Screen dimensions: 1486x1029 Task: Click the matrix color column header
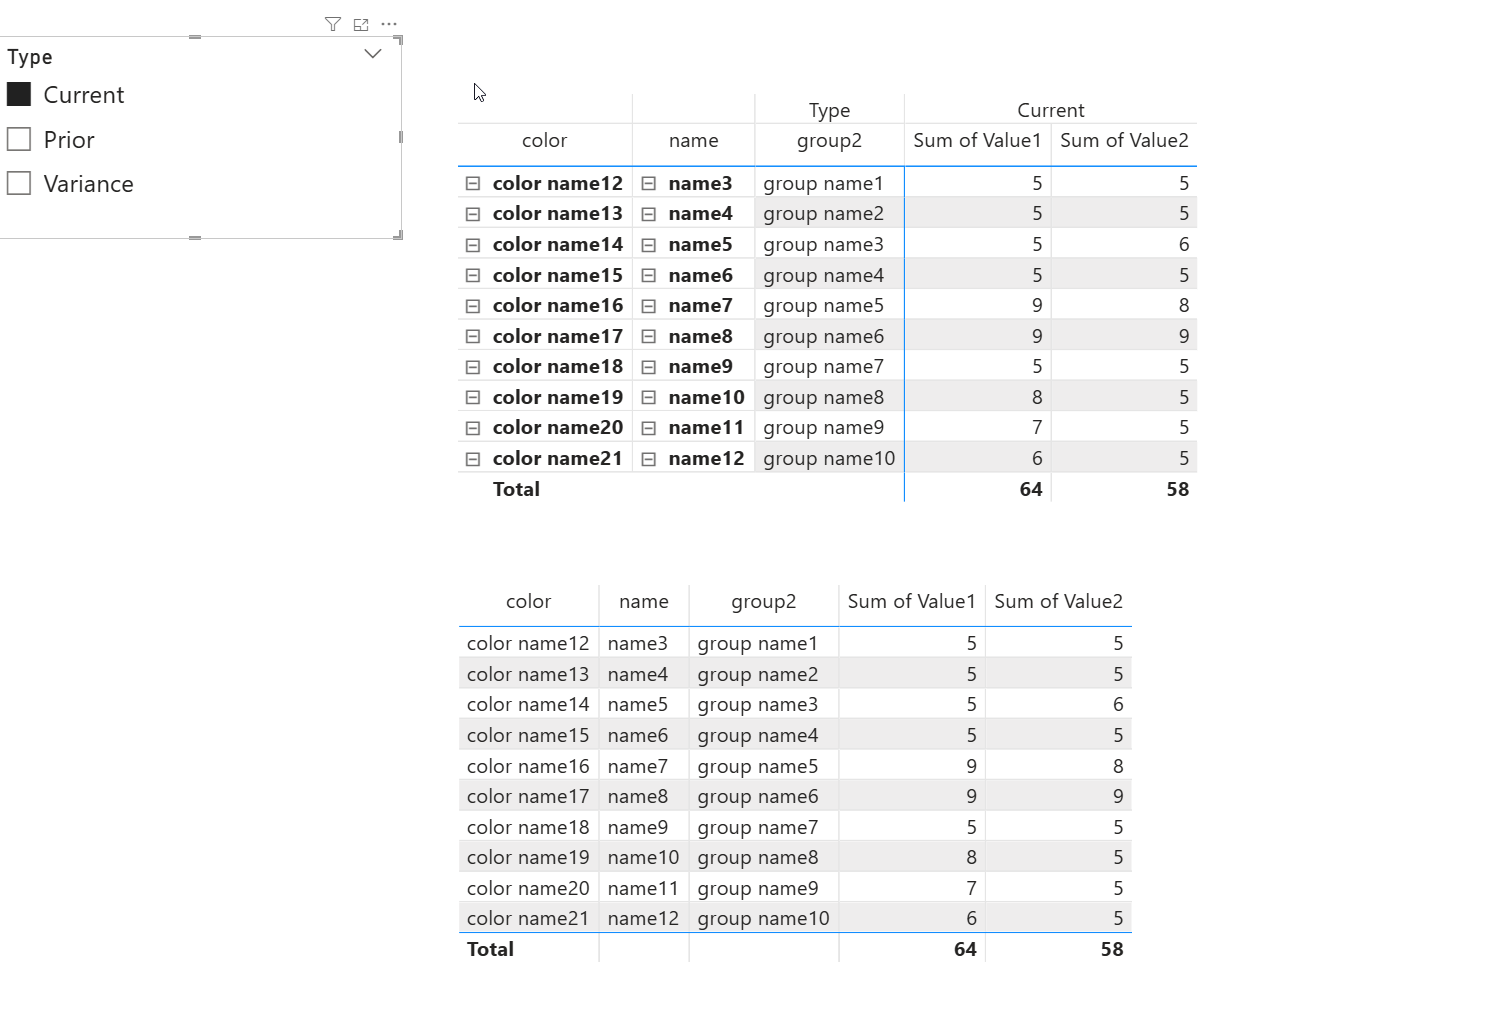(x=544, y=140)
